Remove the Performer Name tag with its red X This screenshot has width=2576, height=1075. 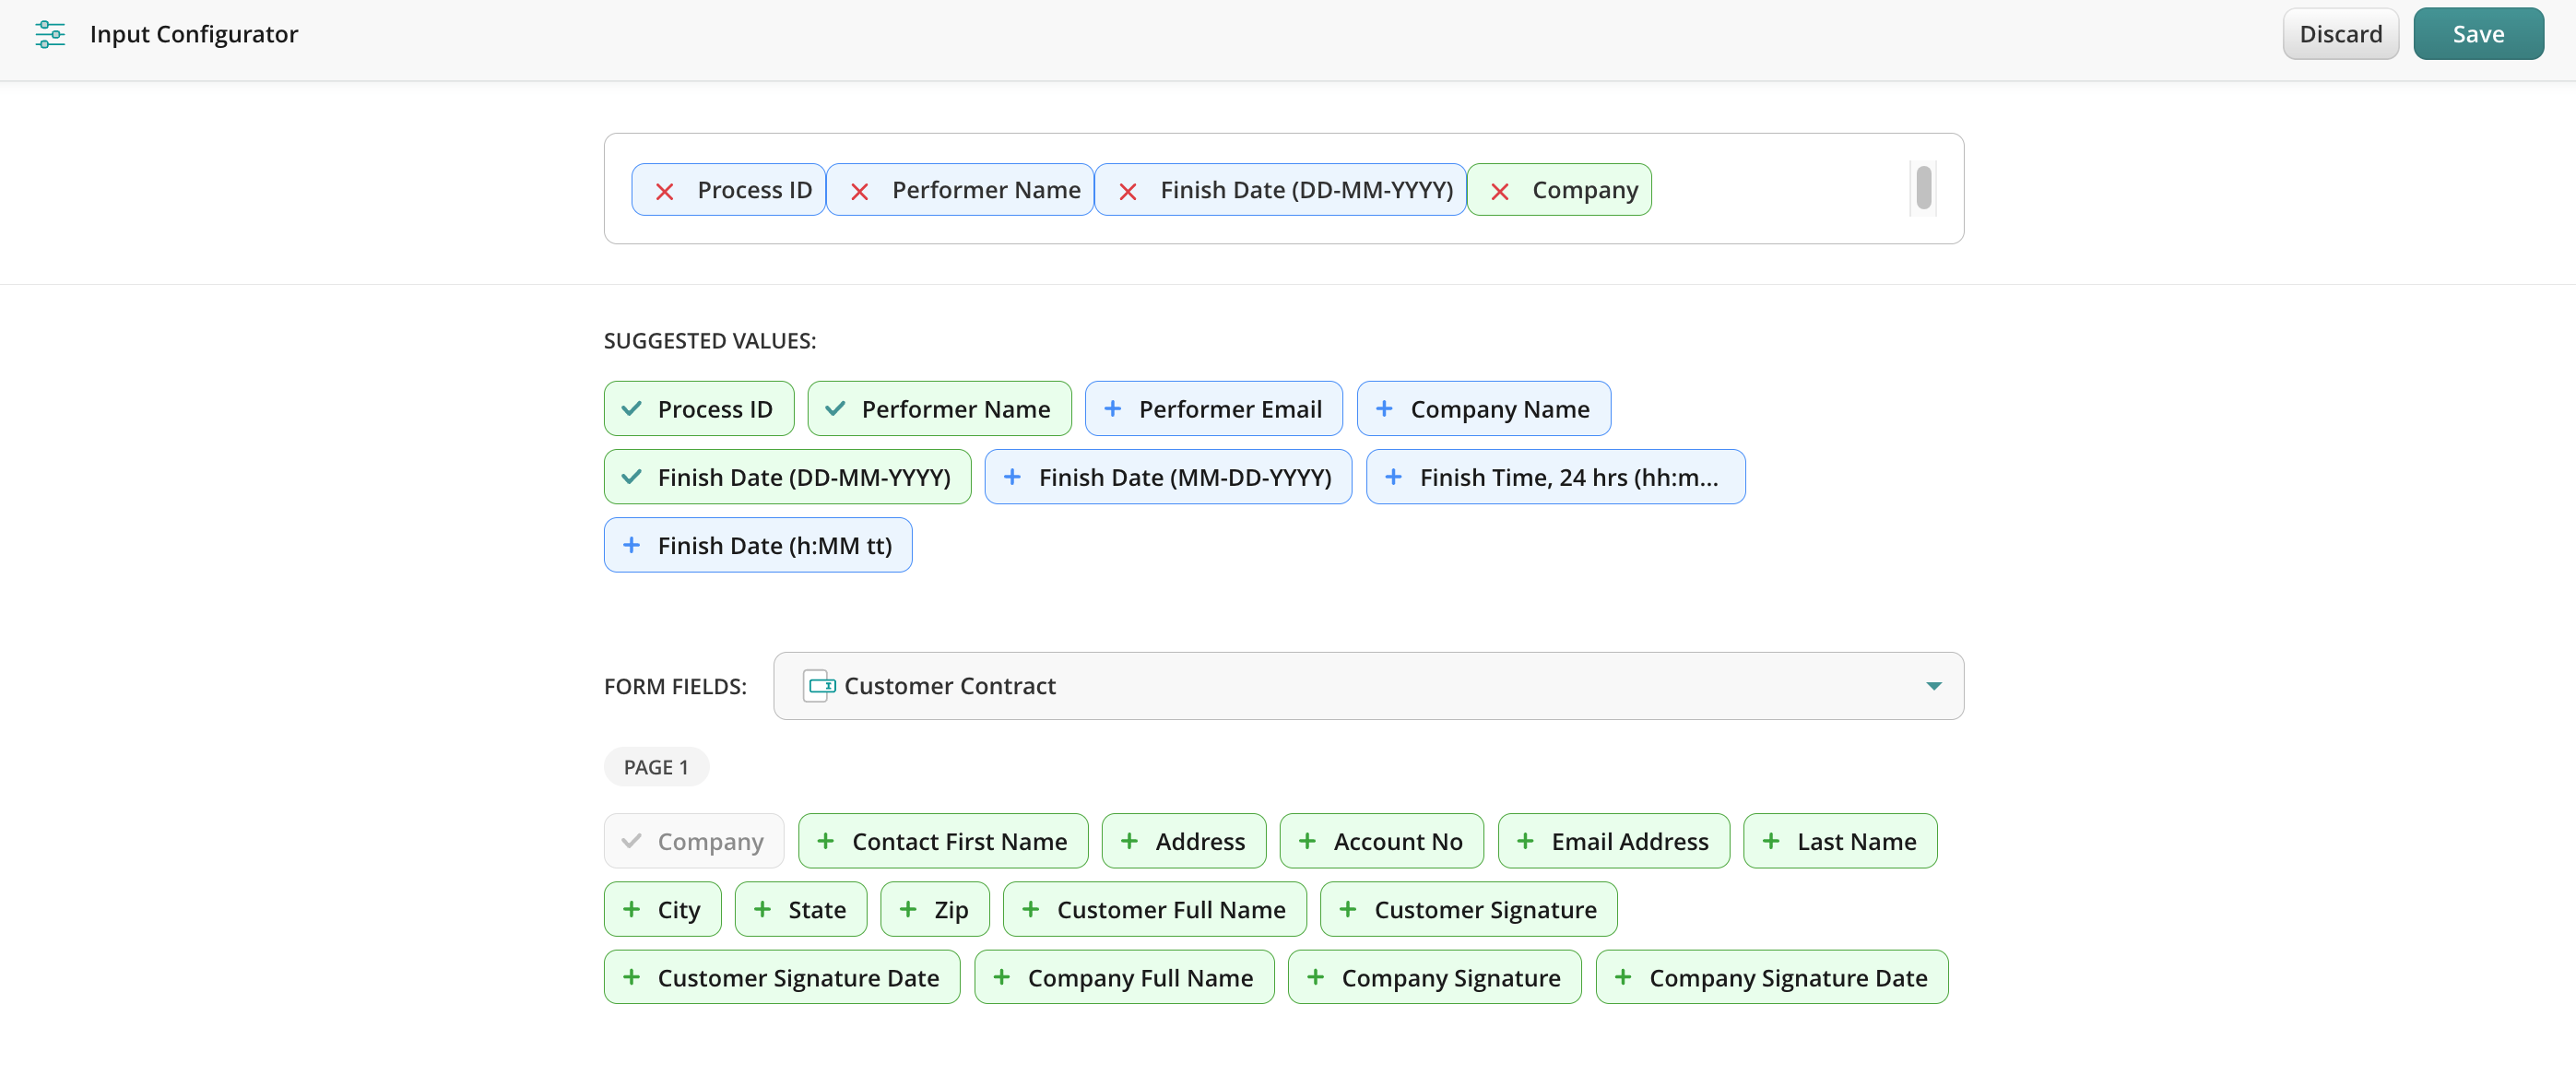(x=859, y=191)
